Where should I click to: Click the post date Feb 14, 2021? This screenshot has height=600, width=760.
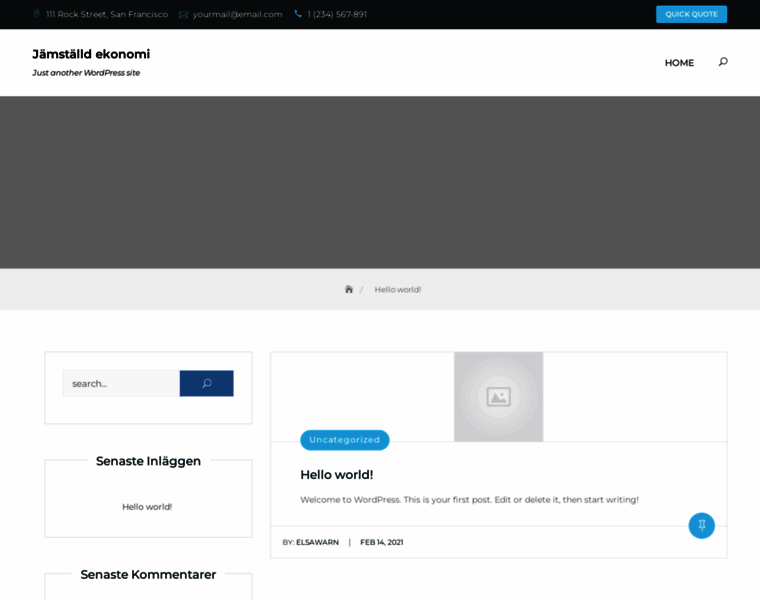pos(381,542)
